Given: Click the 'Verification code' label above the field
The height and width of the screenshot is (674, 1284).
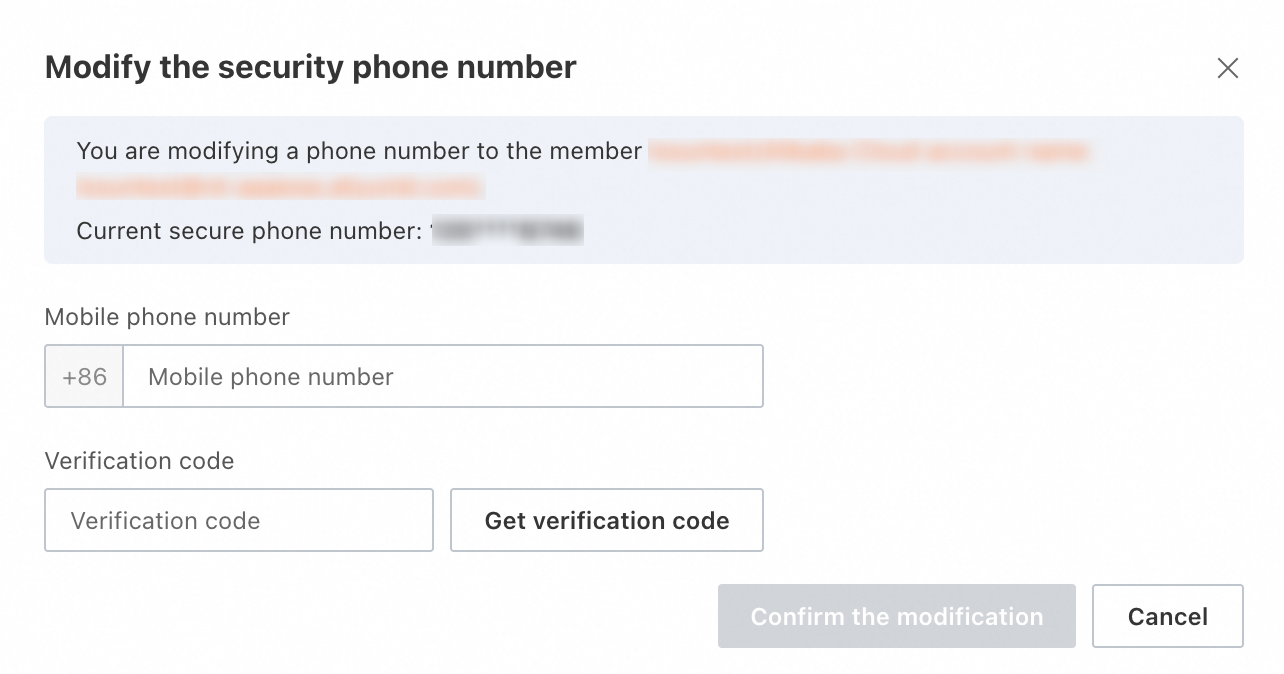Looking at the screenshot, I should [139, 461].
